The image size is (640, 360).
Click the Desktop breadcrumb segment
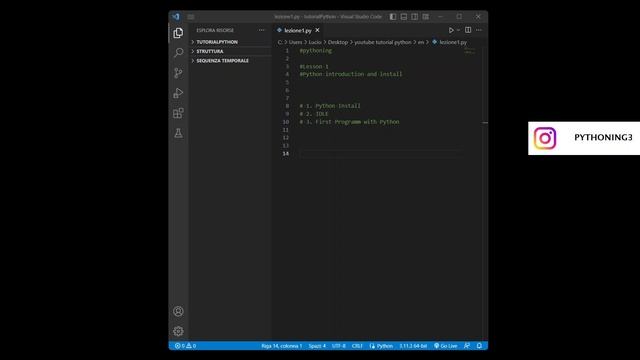tap(338, 42)
